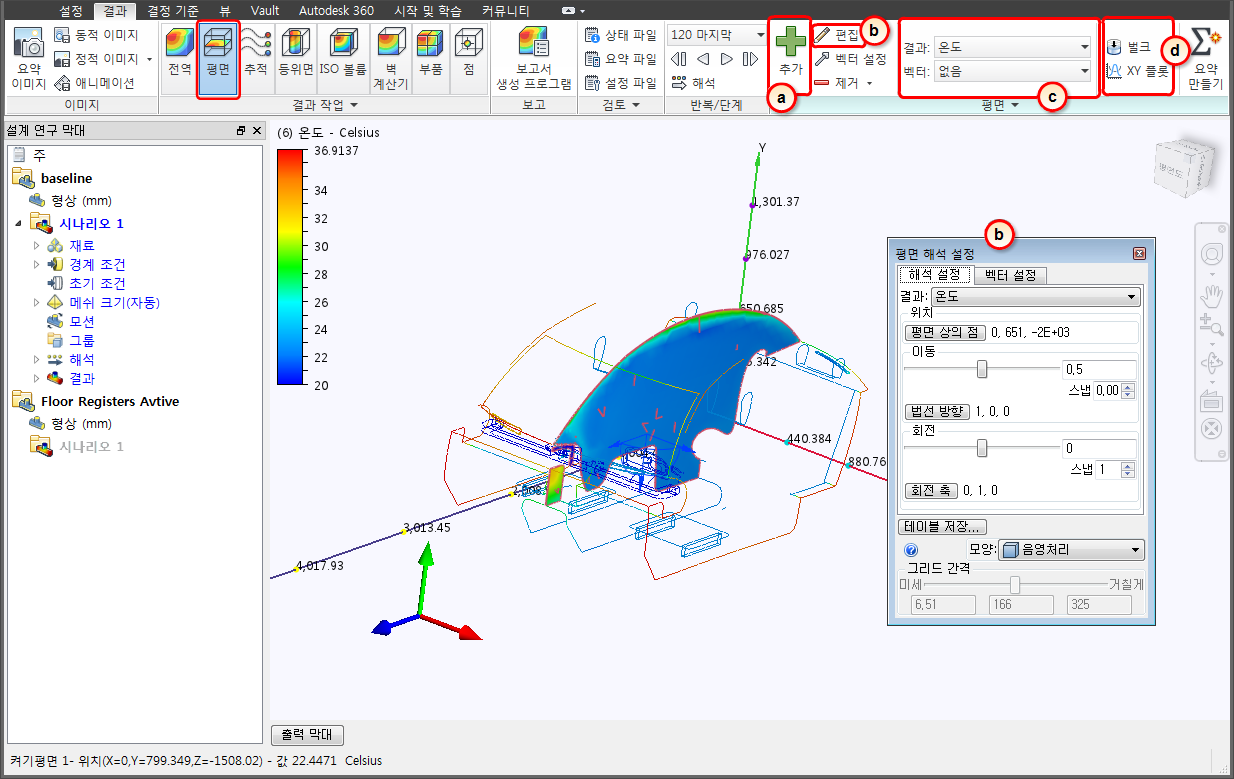This screenshot has height=779, width=1234.
Task: Expand the 평면 panel menu
Action: tap(1000, 105)
